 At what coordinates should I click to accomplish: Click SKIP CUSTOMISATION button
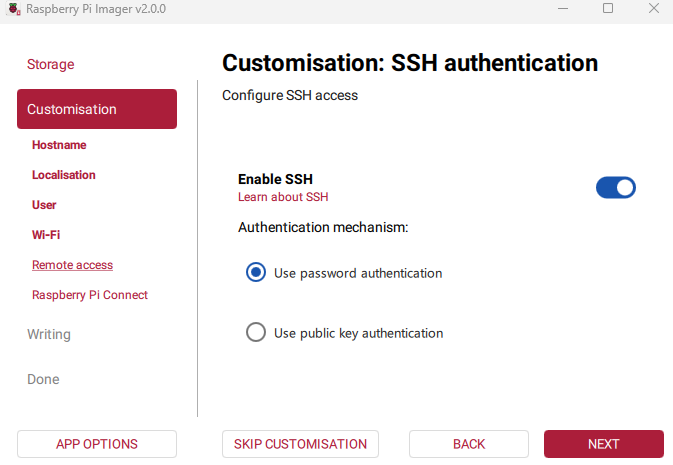300,444
